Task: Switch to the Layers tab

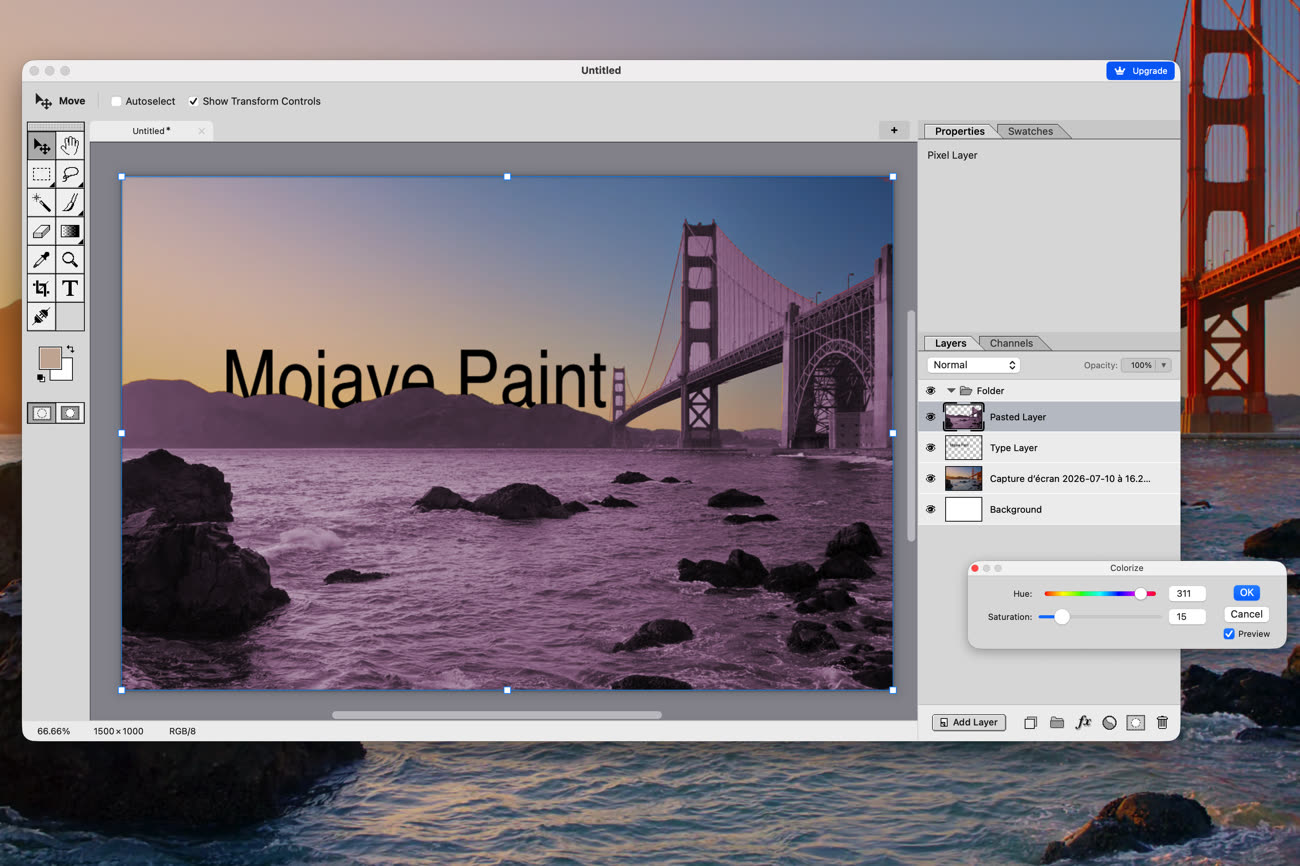Action: pyautogui.click(x=950, y=343)
